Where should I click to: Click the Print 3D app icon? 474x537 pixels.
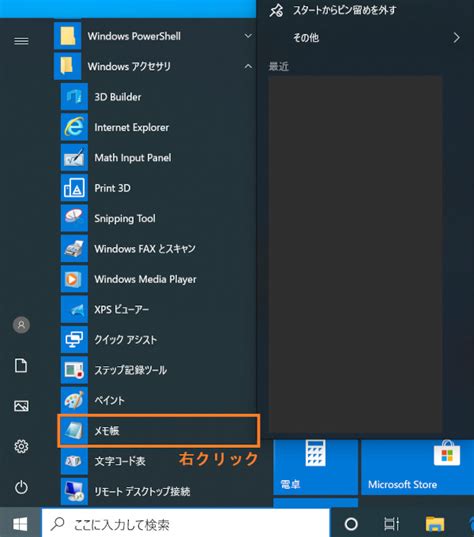tap(74, 188)
